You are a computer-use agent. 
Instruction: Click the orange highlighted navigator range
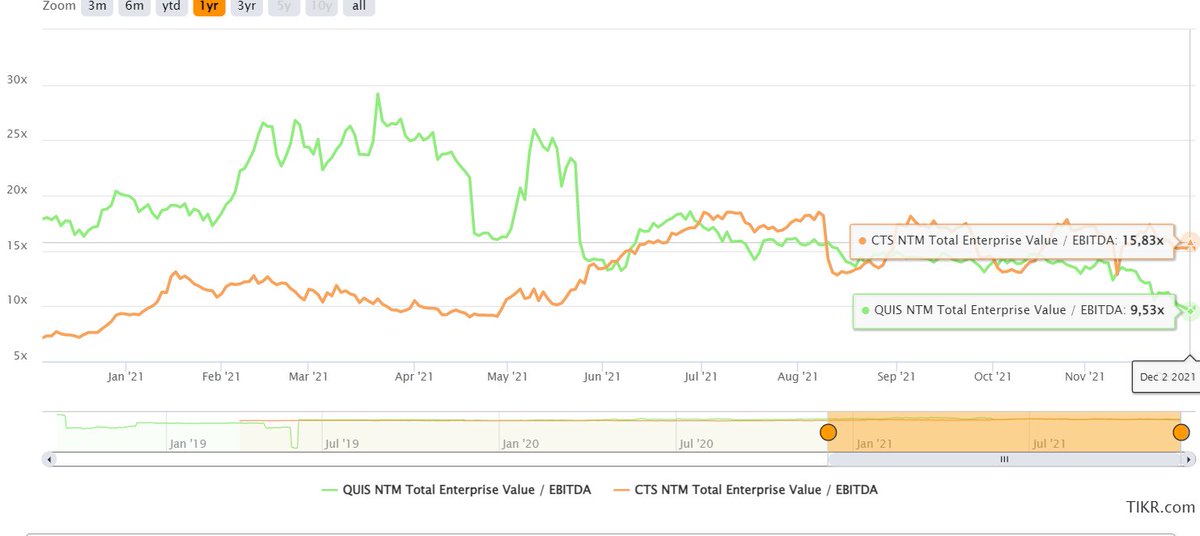point(1004,431)
